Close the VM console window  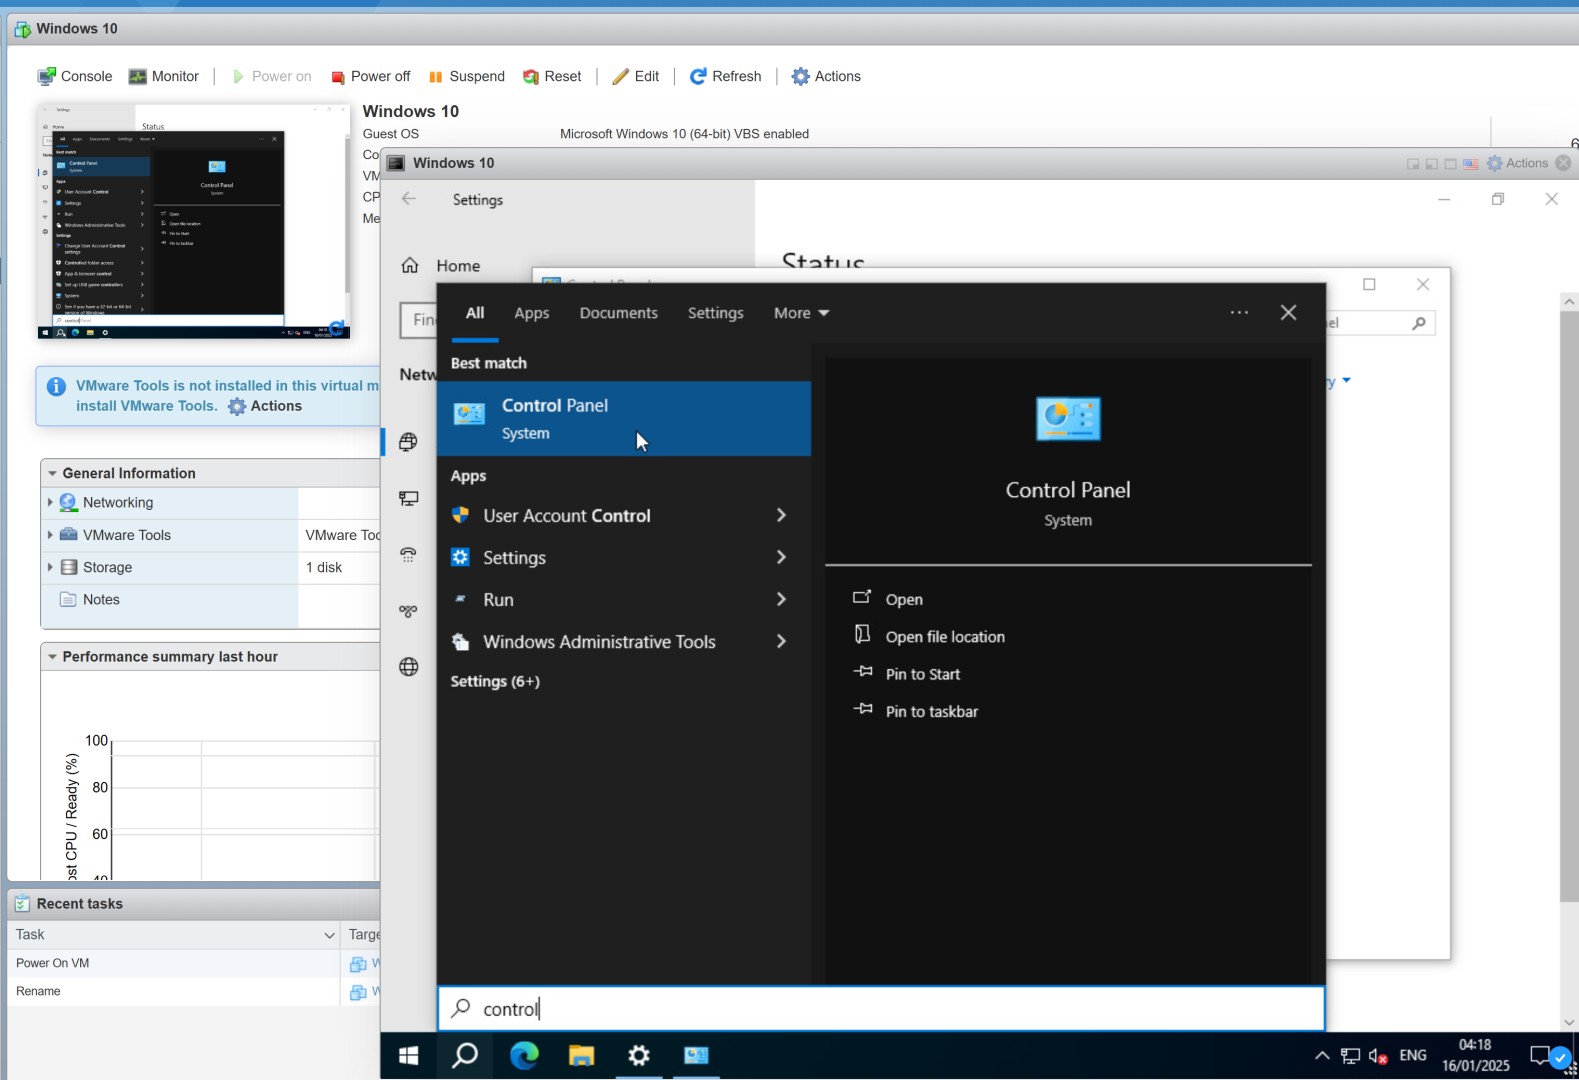pyautogui.click(x=1563, y=163)
